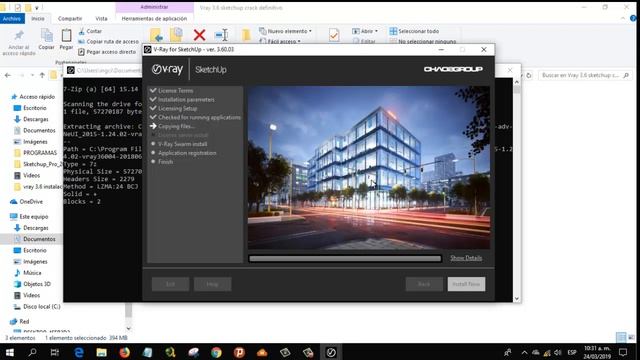640x360 pixels.
Task: Click the Explorer up arrow
Action: [42, 75]
